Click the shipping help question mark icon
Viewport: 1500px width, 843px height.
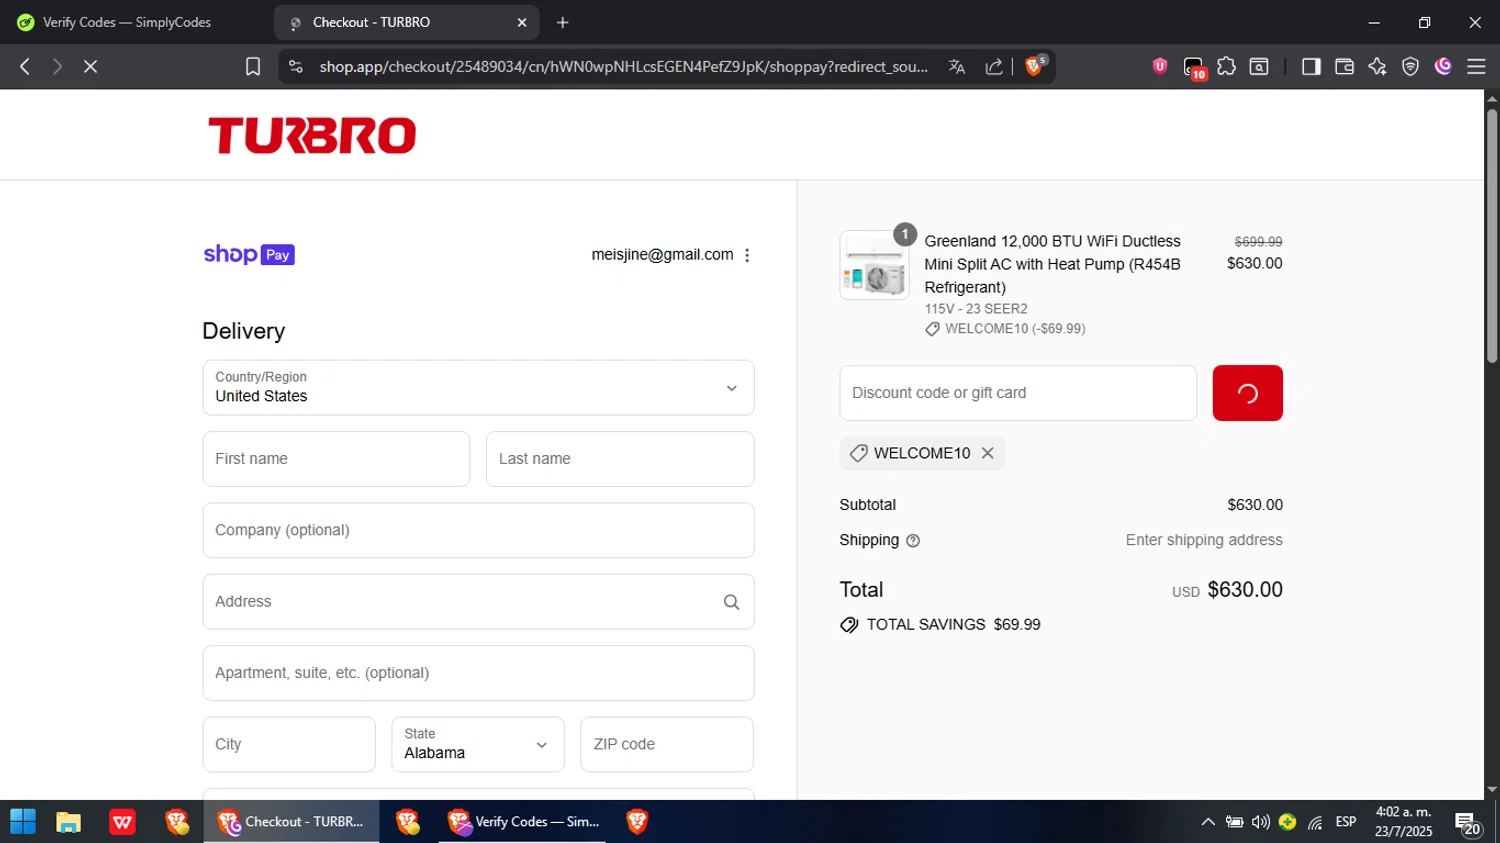(913, 541)
